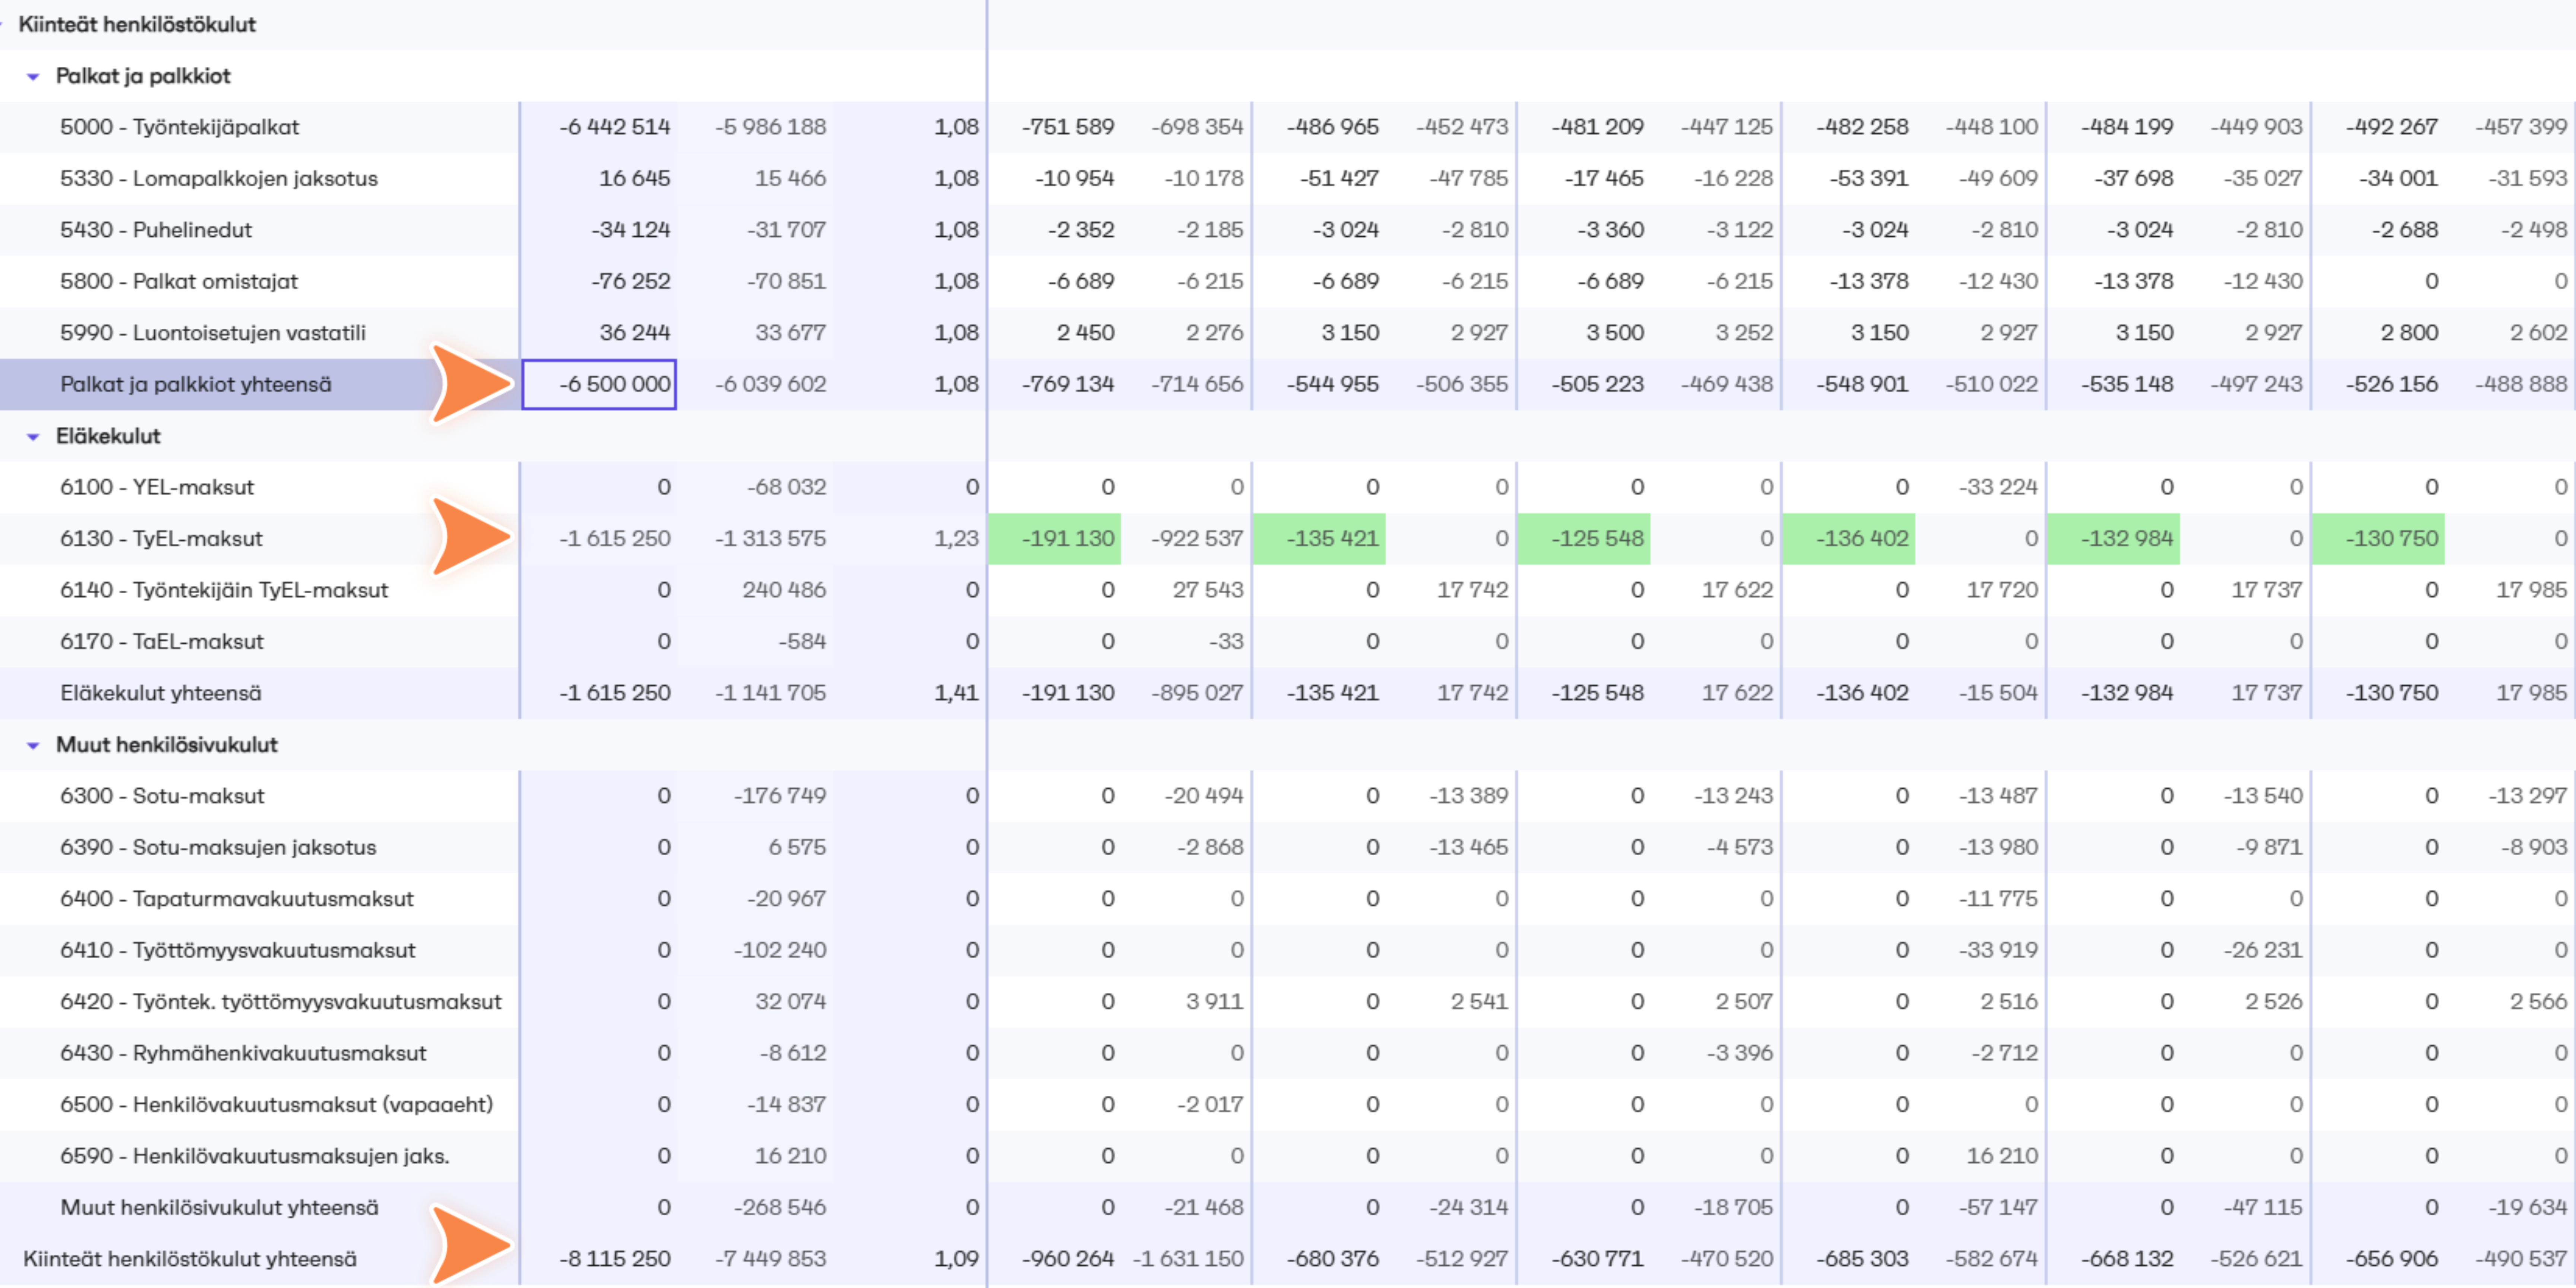Viewport: 2576px width, 1288px height.
Task: Select row 5430 - Puhelinedut
Action: 1288,230
